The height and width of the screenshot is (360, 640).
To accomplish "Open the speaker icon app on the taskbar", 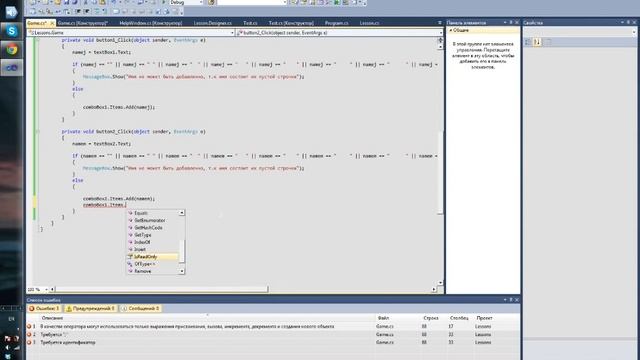I will tap(11, 11).
